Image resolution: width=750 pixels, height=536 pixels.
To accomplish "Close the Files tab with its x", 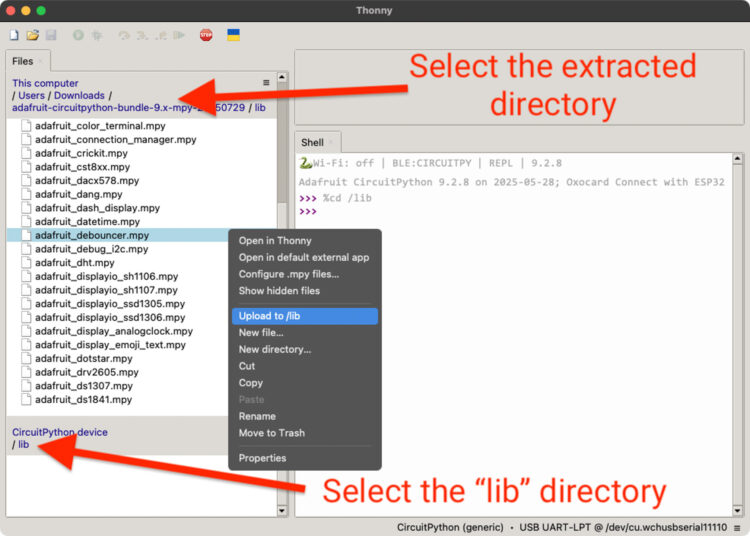I will click(41, 61).
